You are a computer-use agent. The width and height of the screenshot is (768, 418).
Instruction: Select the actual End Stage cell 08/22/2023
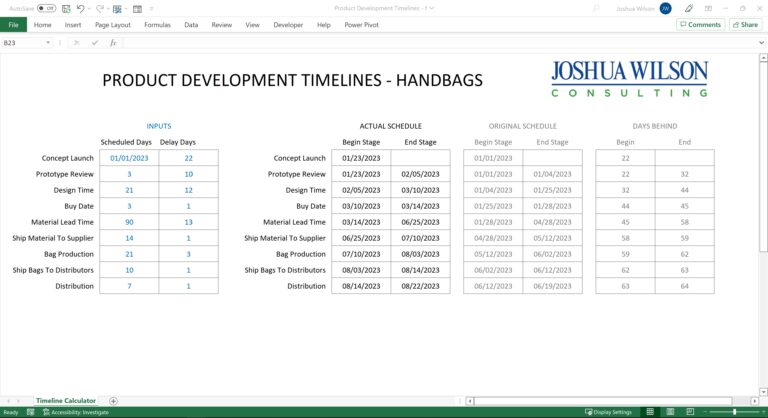click(x=420, y=286)
